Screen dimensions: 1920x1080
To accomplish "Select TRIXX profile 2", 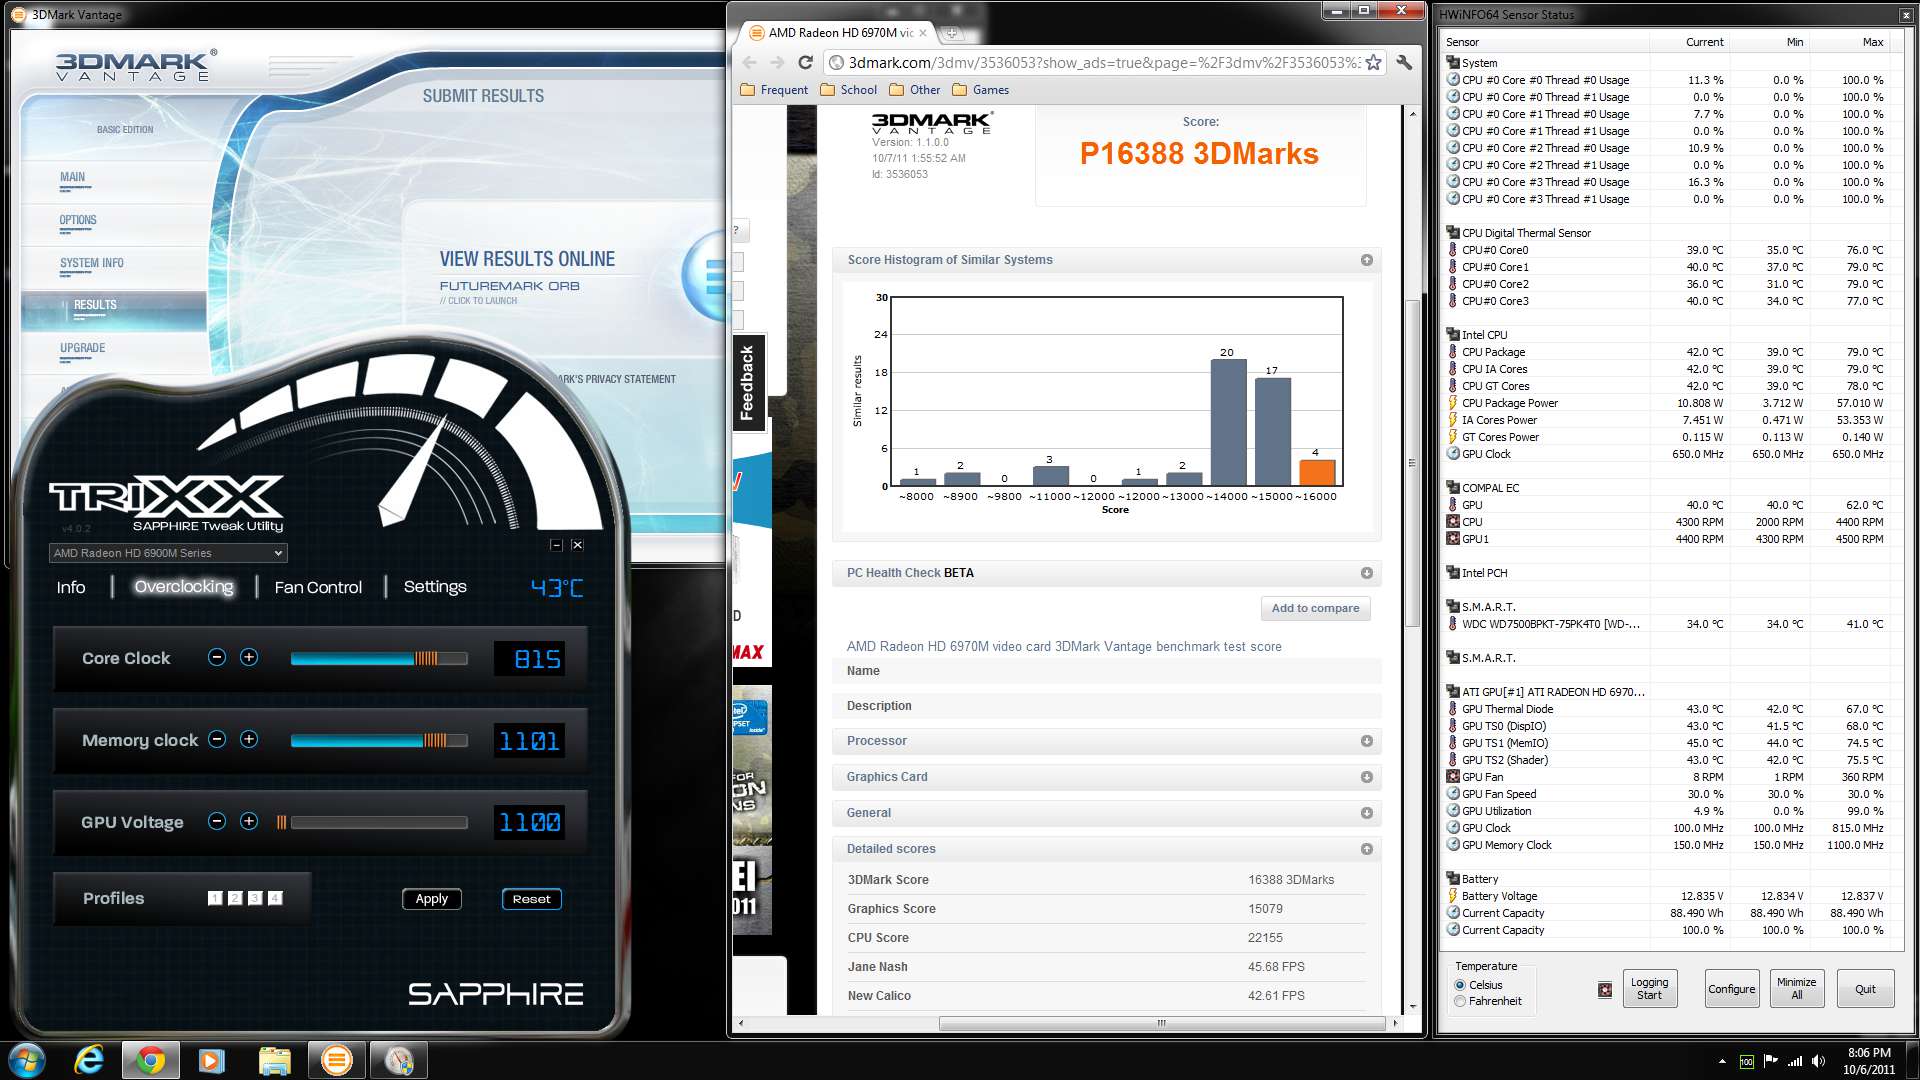I will tap(235, 898).
